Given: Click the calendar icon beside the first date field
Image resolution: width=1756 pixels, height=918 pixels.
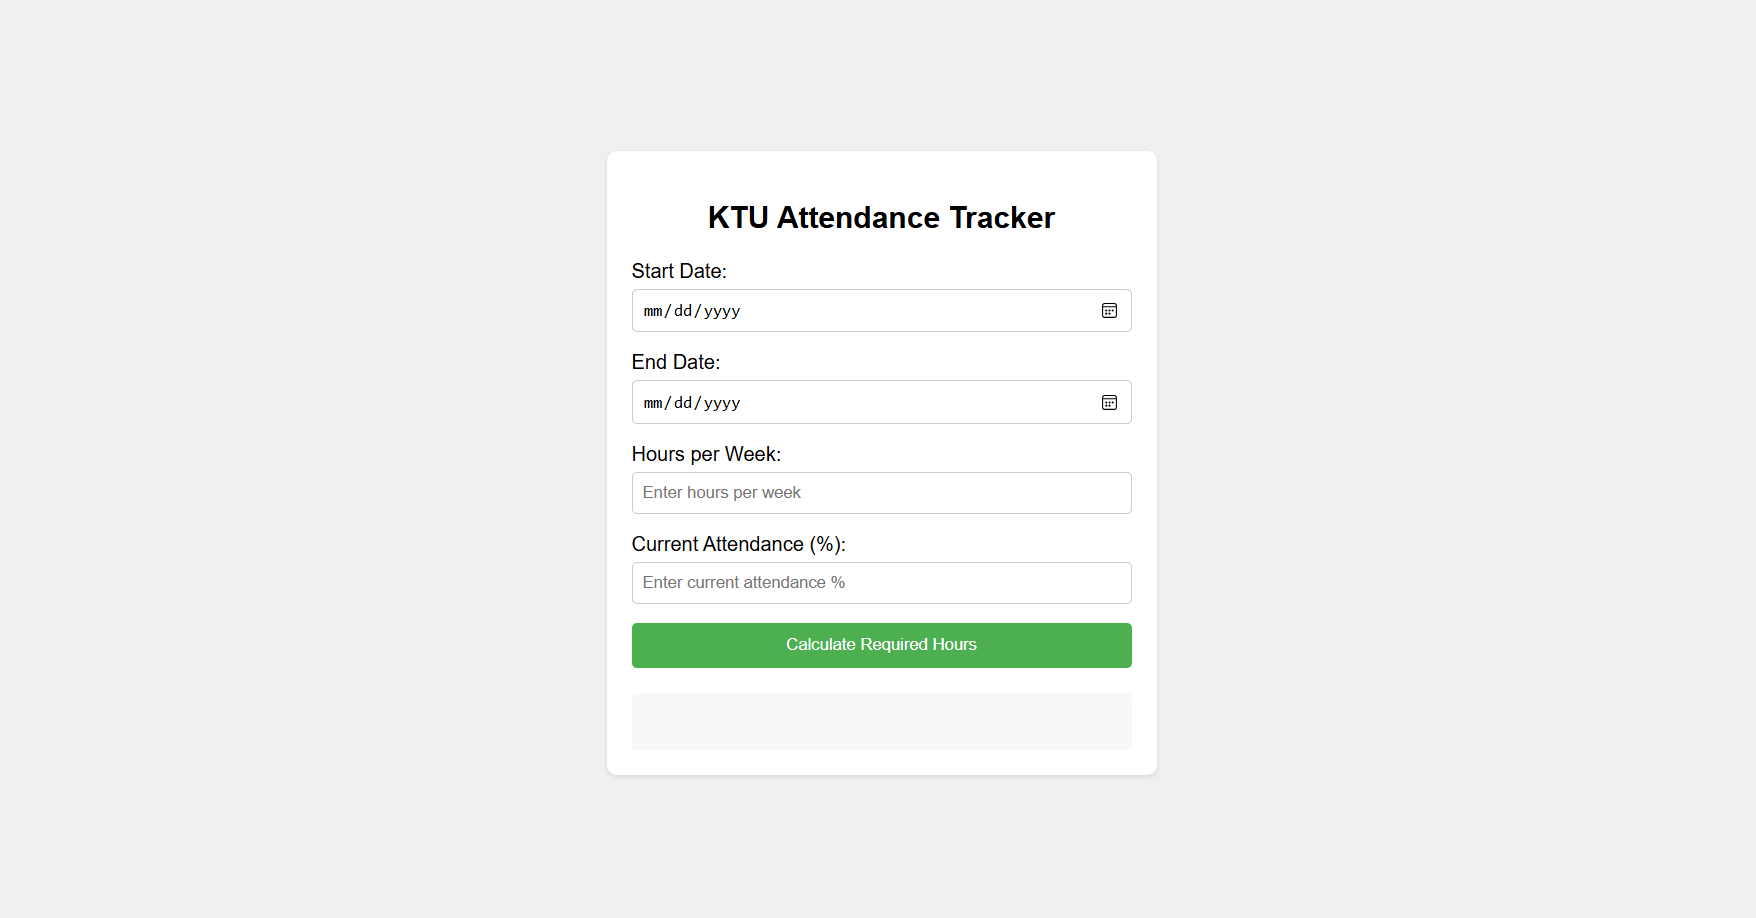Looking at the screenshot, I should pyautogui.click(x=1109, y=310).
